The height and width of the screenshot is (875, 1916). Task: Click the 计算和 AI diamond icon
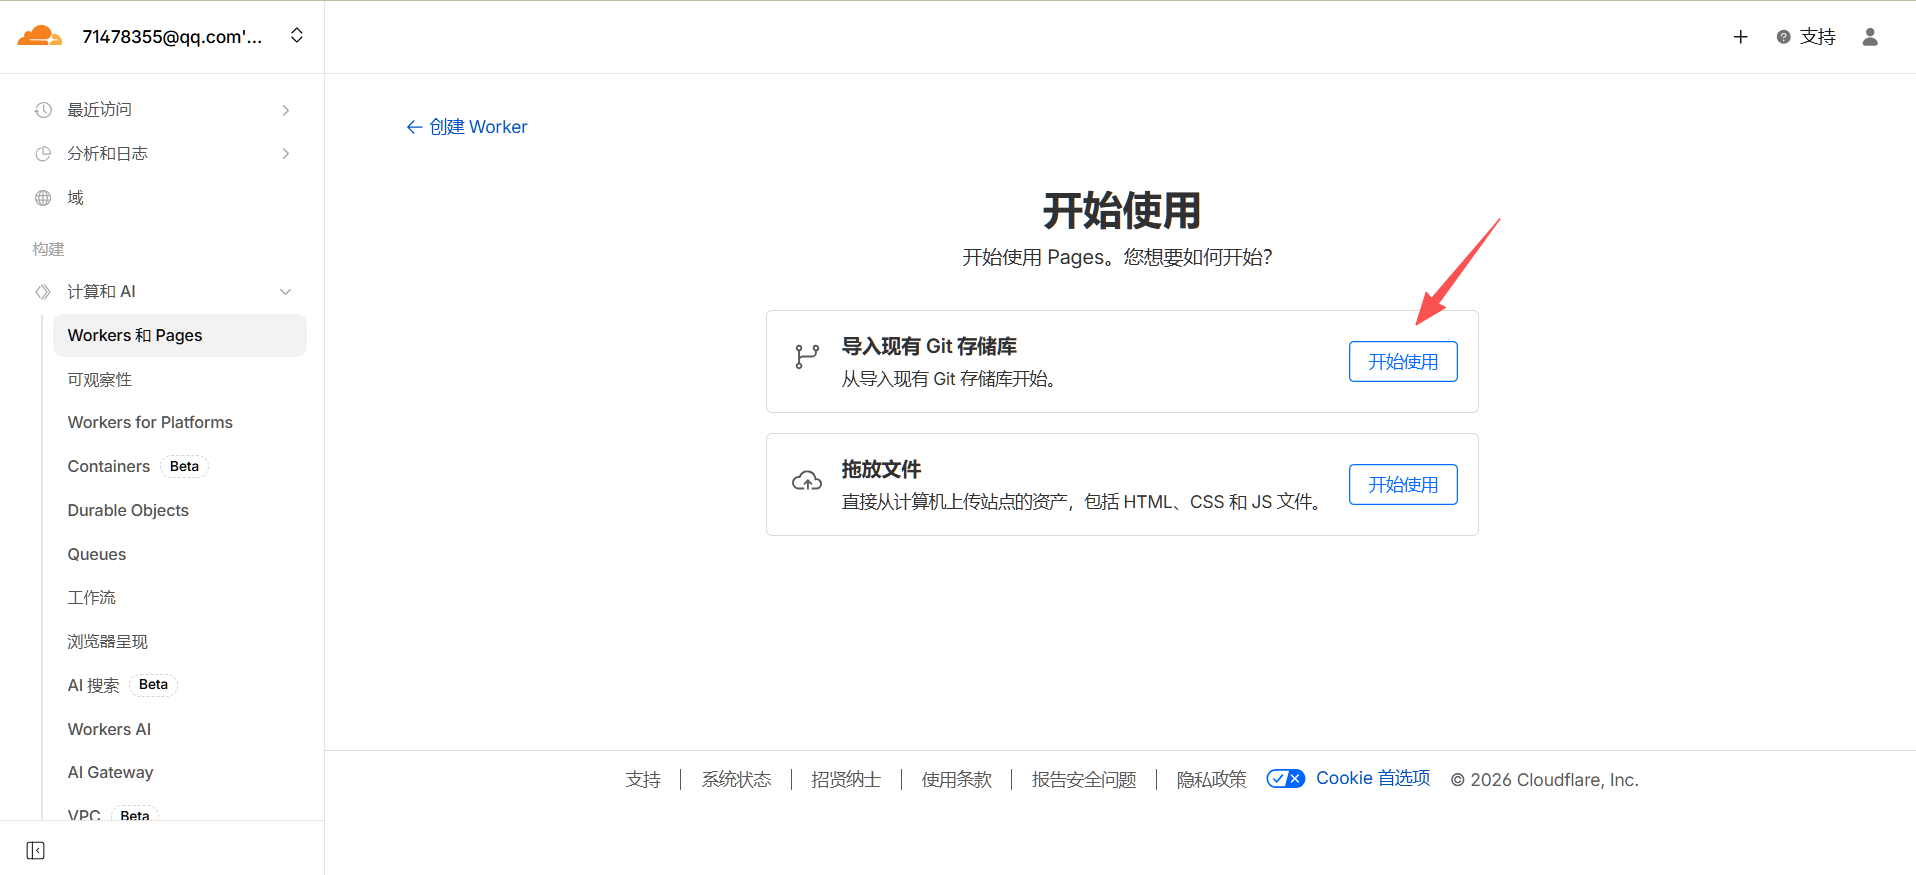pos(43,292)
